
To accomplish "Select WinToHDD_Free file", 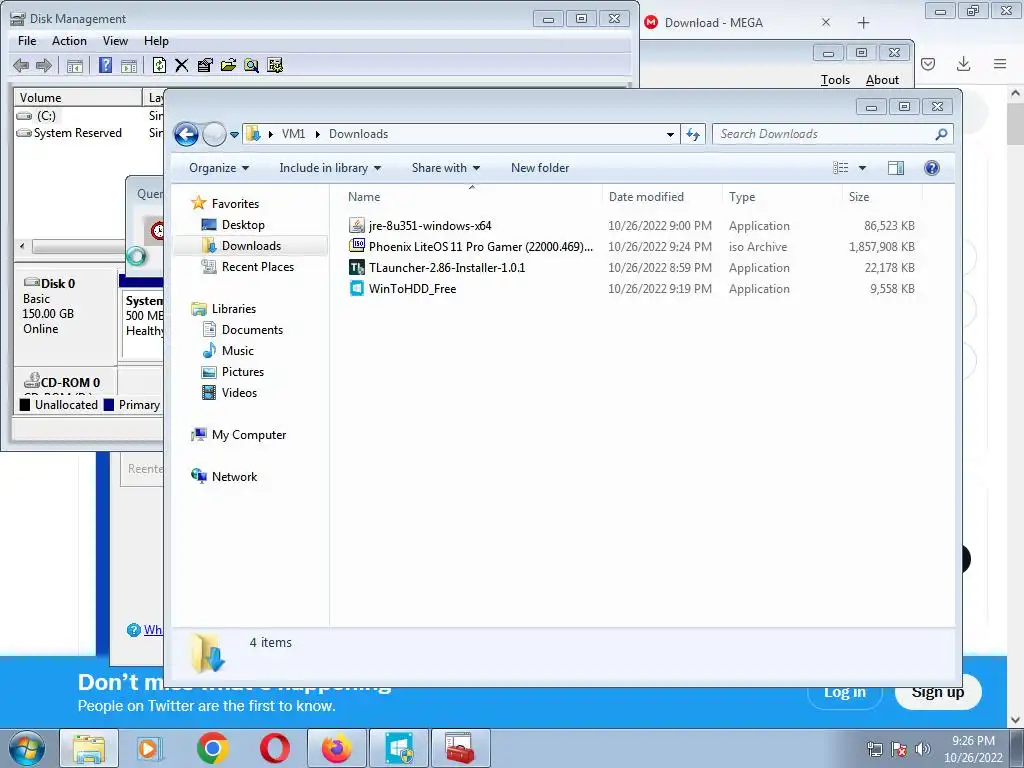I will click(412, 289).
